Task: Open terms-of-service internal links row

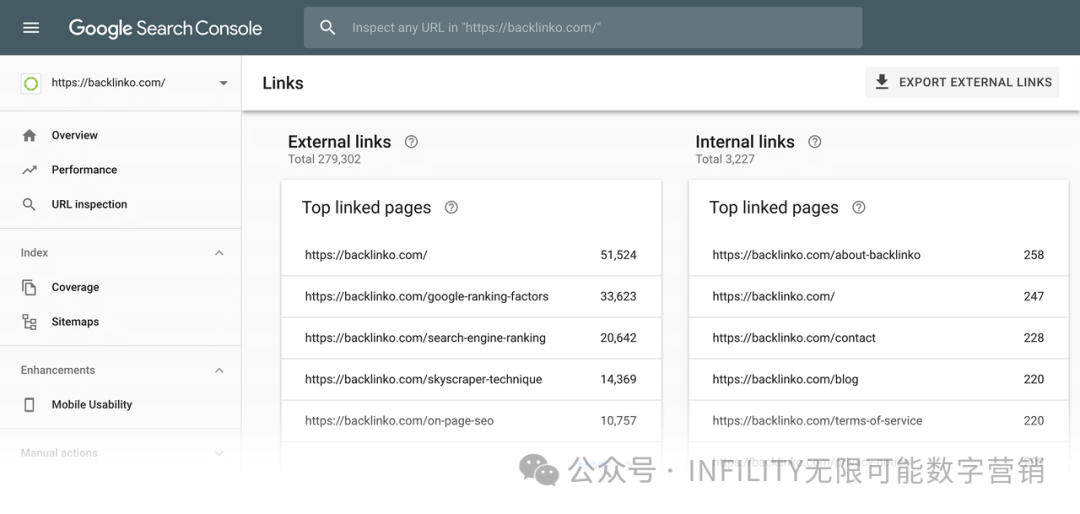Action: [x=878, y=420]
